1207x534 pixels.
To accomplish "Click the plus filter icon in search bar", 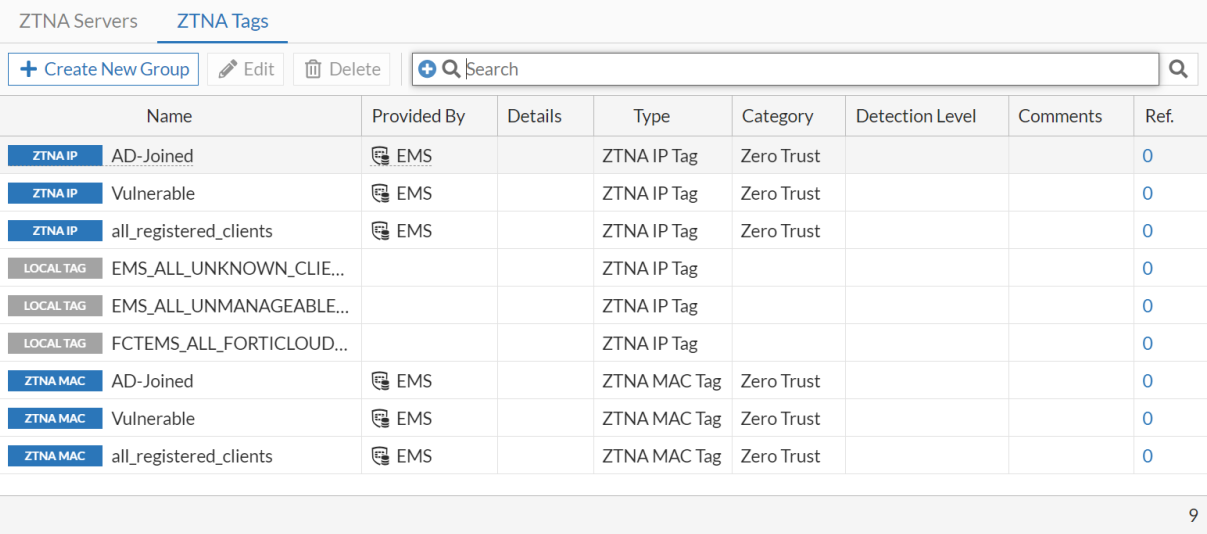I will point(427,69).
